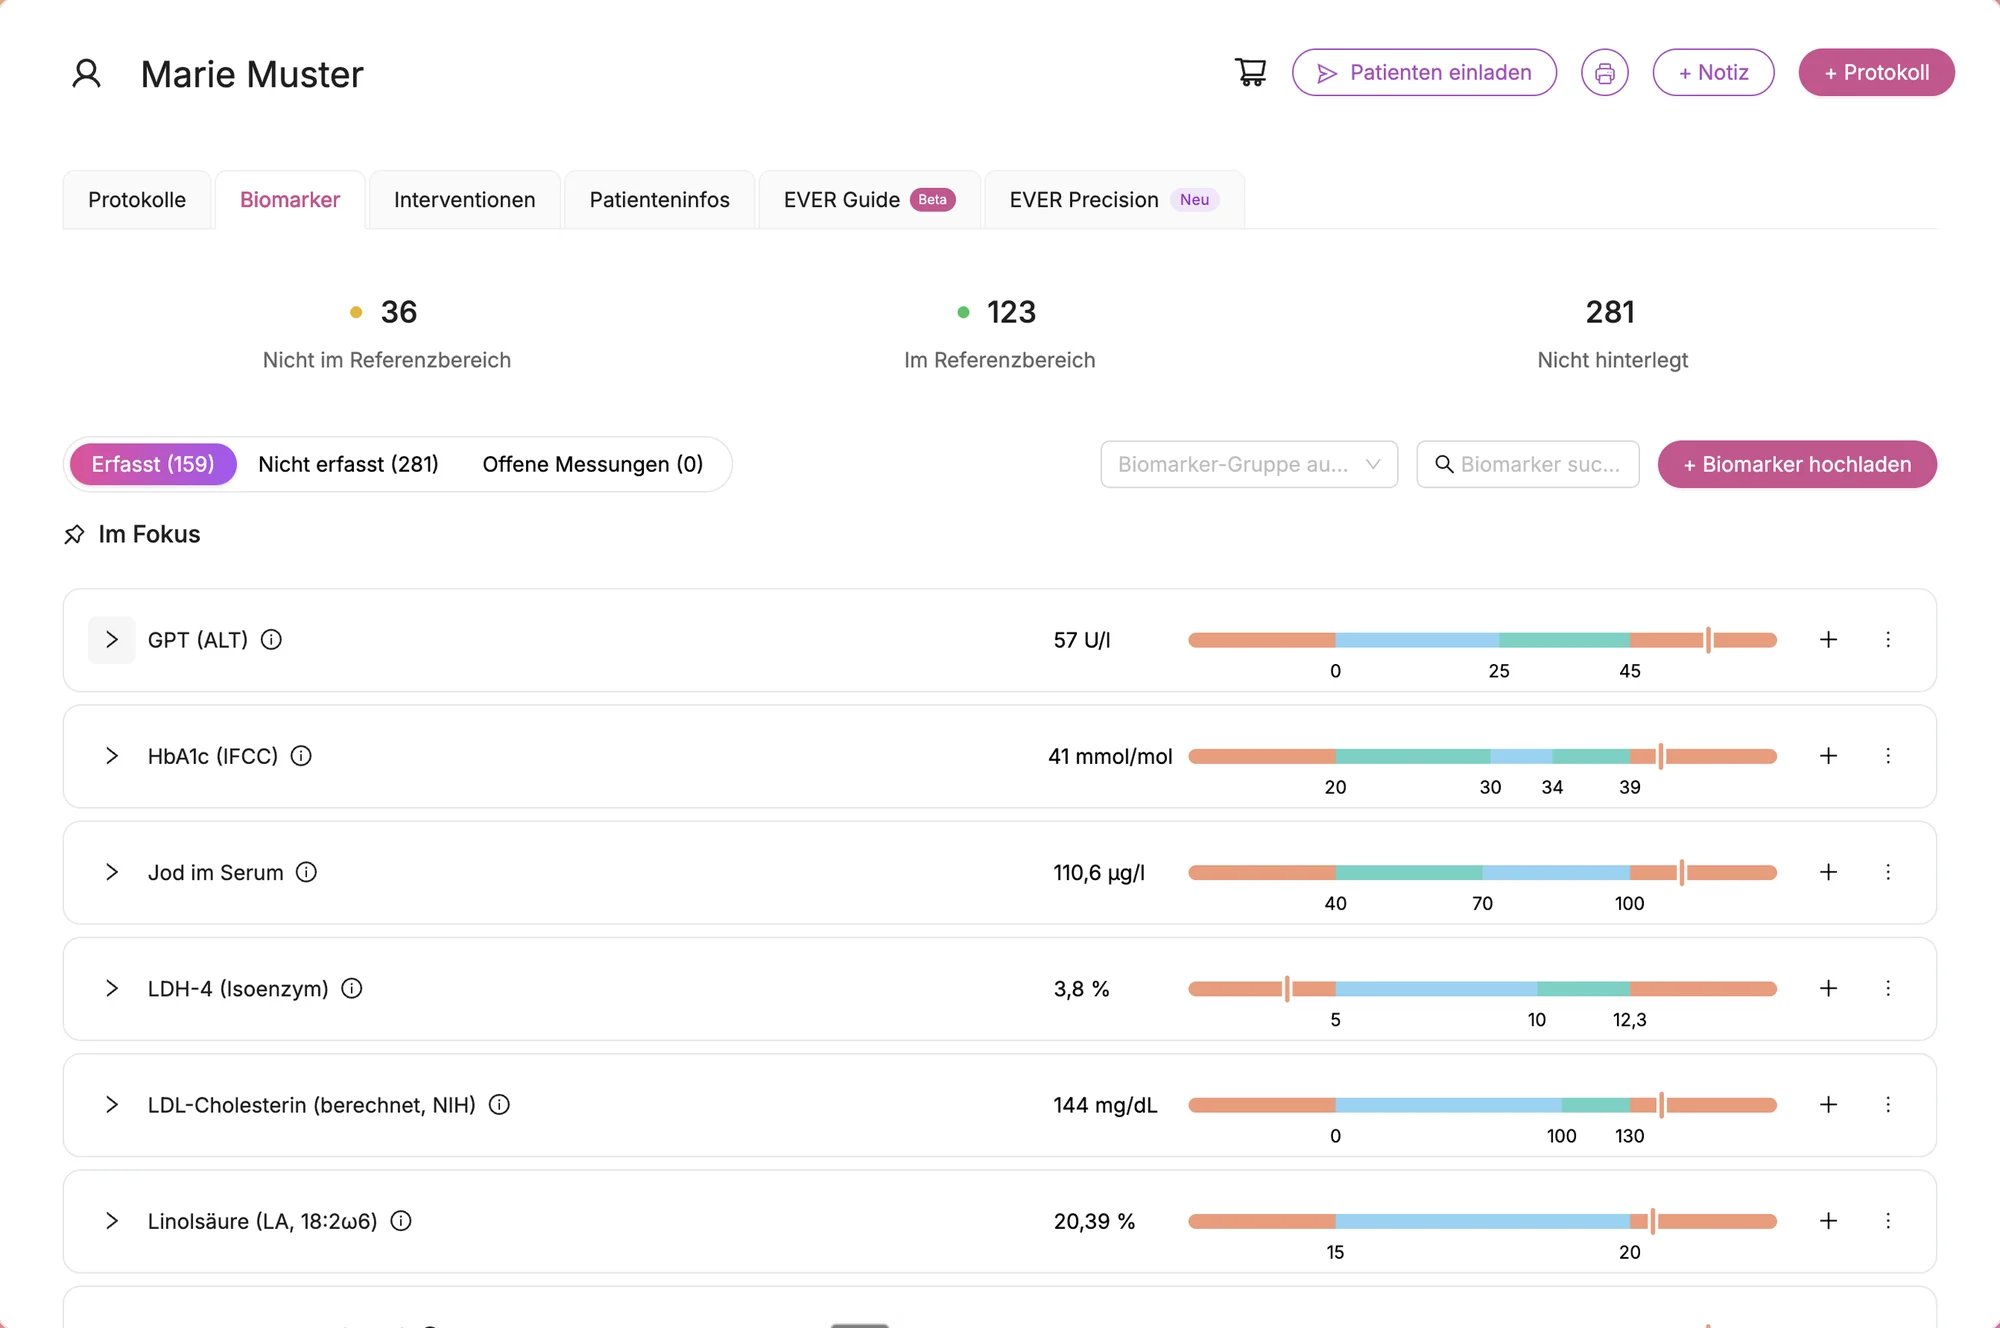Open info icon for HbA1c (IFCC)
The image size is (2000, 1328).
pos(301,756)
